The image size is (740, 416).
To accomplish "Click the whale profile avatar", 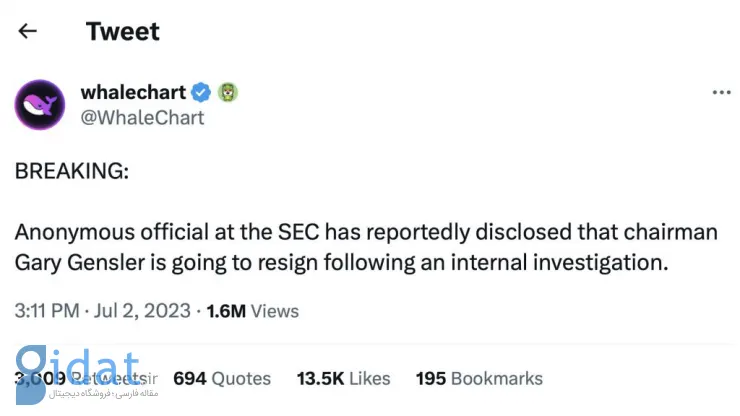I will pyautogui.click(x=40, y=104).
